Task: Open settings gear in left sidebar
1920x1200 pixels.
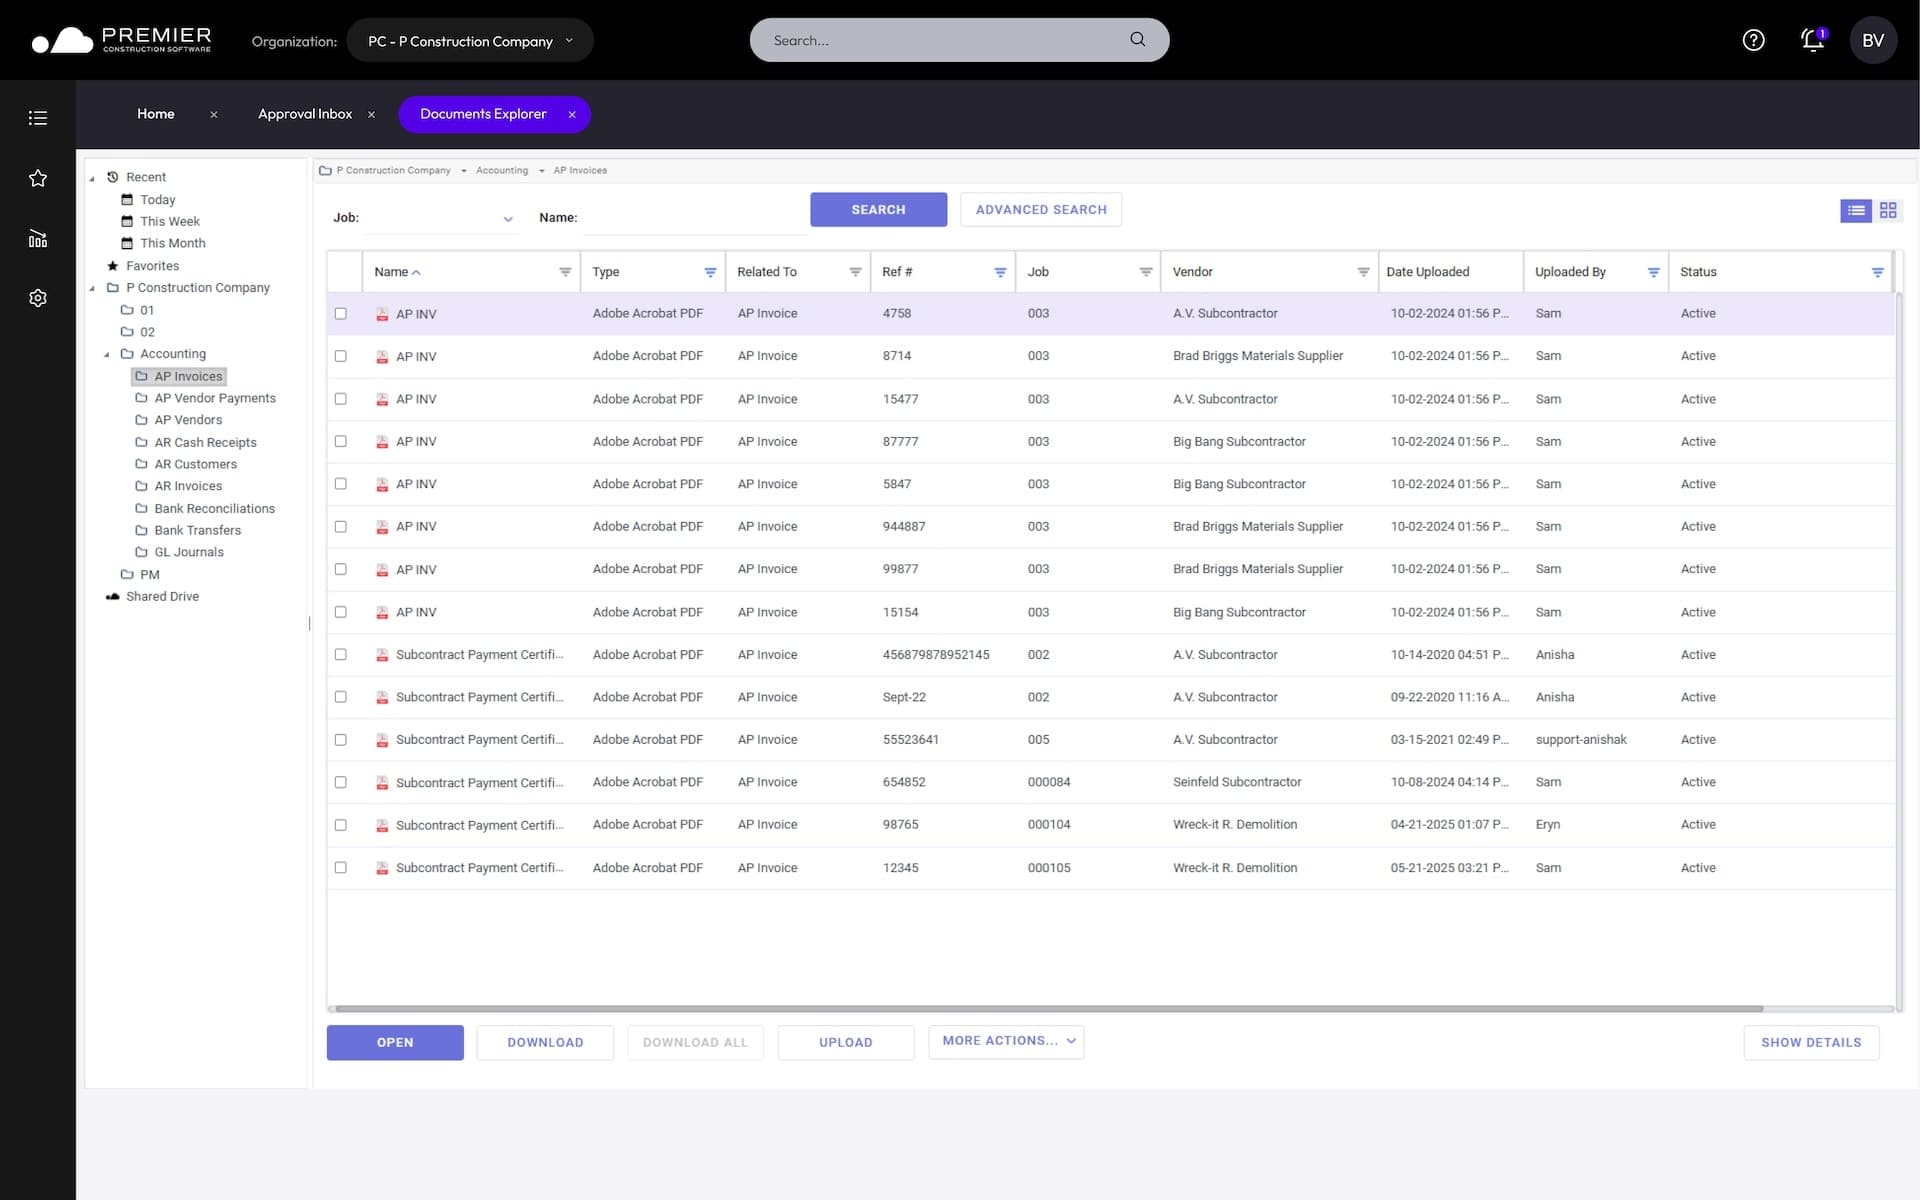Action: click(x=38, y=298)
